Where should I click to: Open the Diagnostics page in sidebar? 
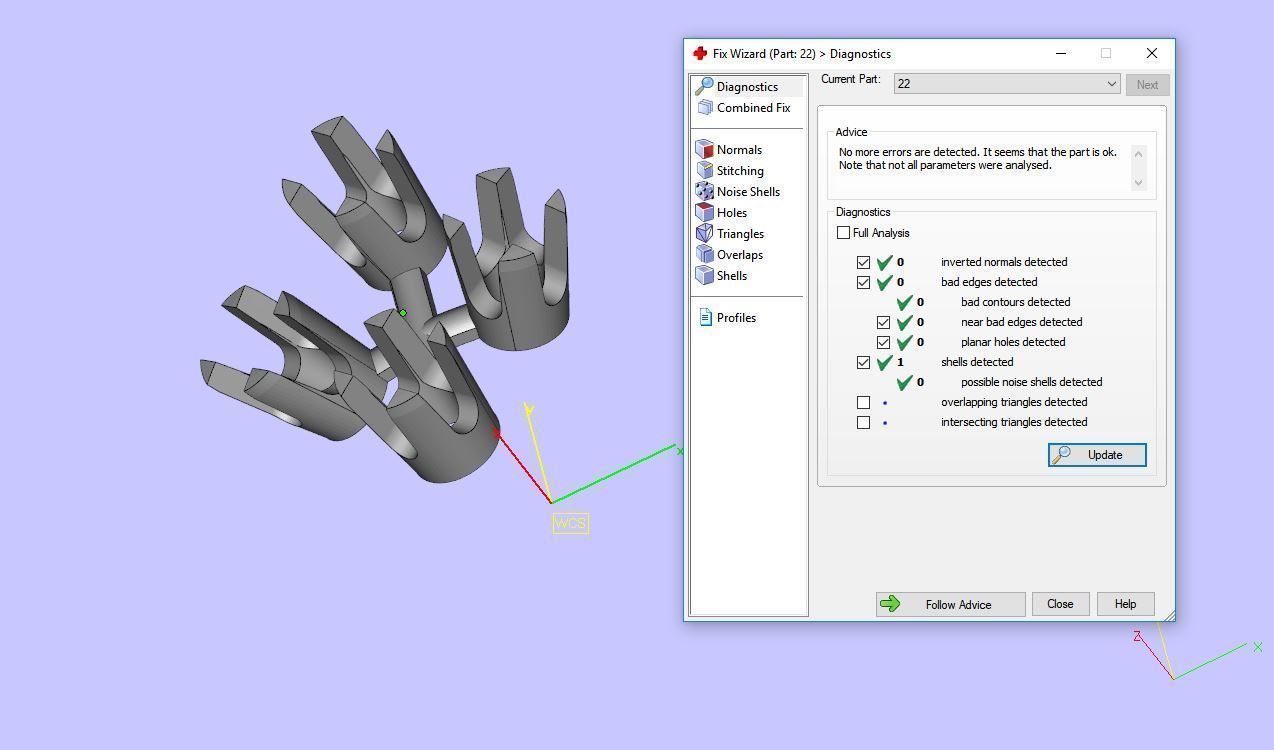coord(747,87)
